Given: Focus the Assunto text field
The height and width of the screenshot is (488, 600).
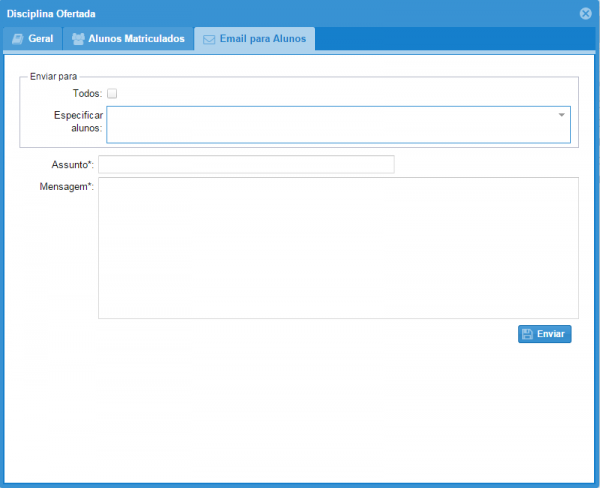Looking at the screenshot, I should (x=246, y=164).
